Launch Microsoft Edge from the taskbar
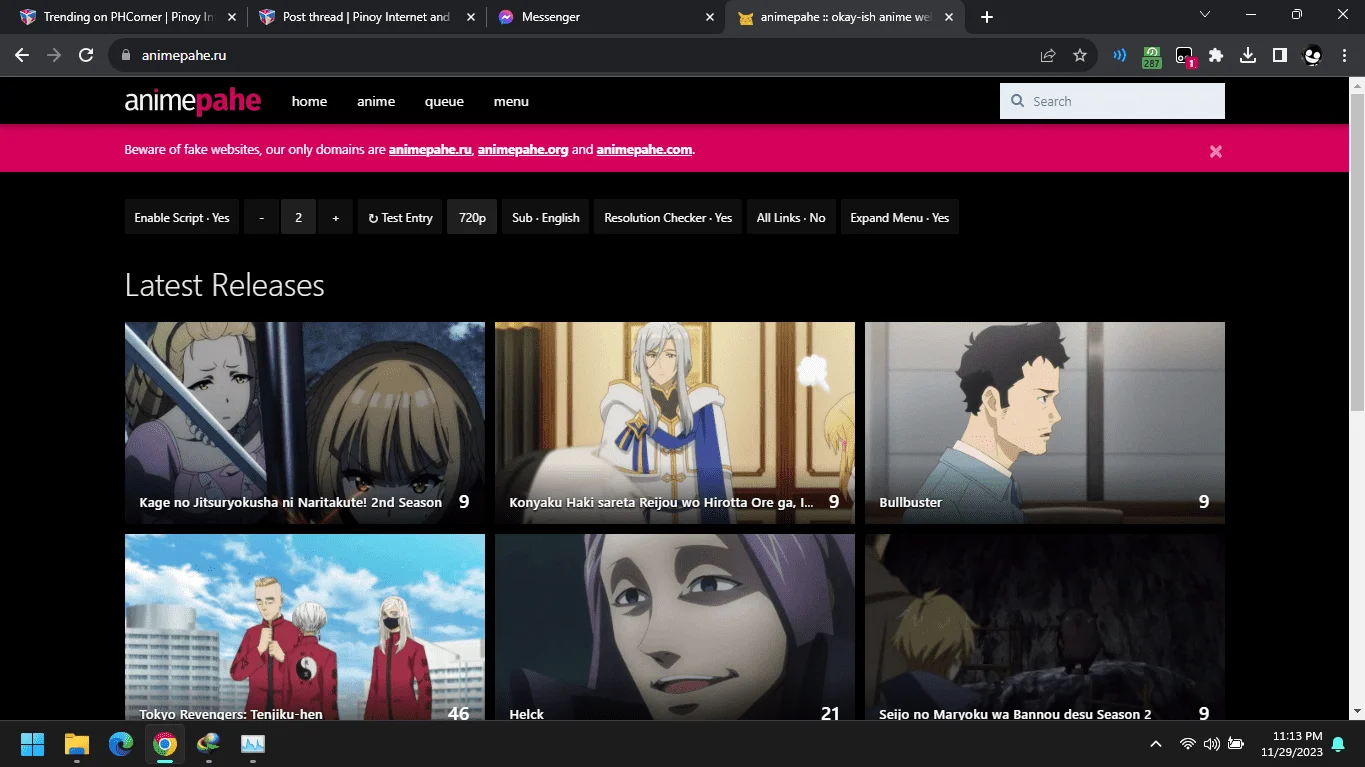Image resolution: width=1365 pixels, height=767 pixels. [121, 744]
